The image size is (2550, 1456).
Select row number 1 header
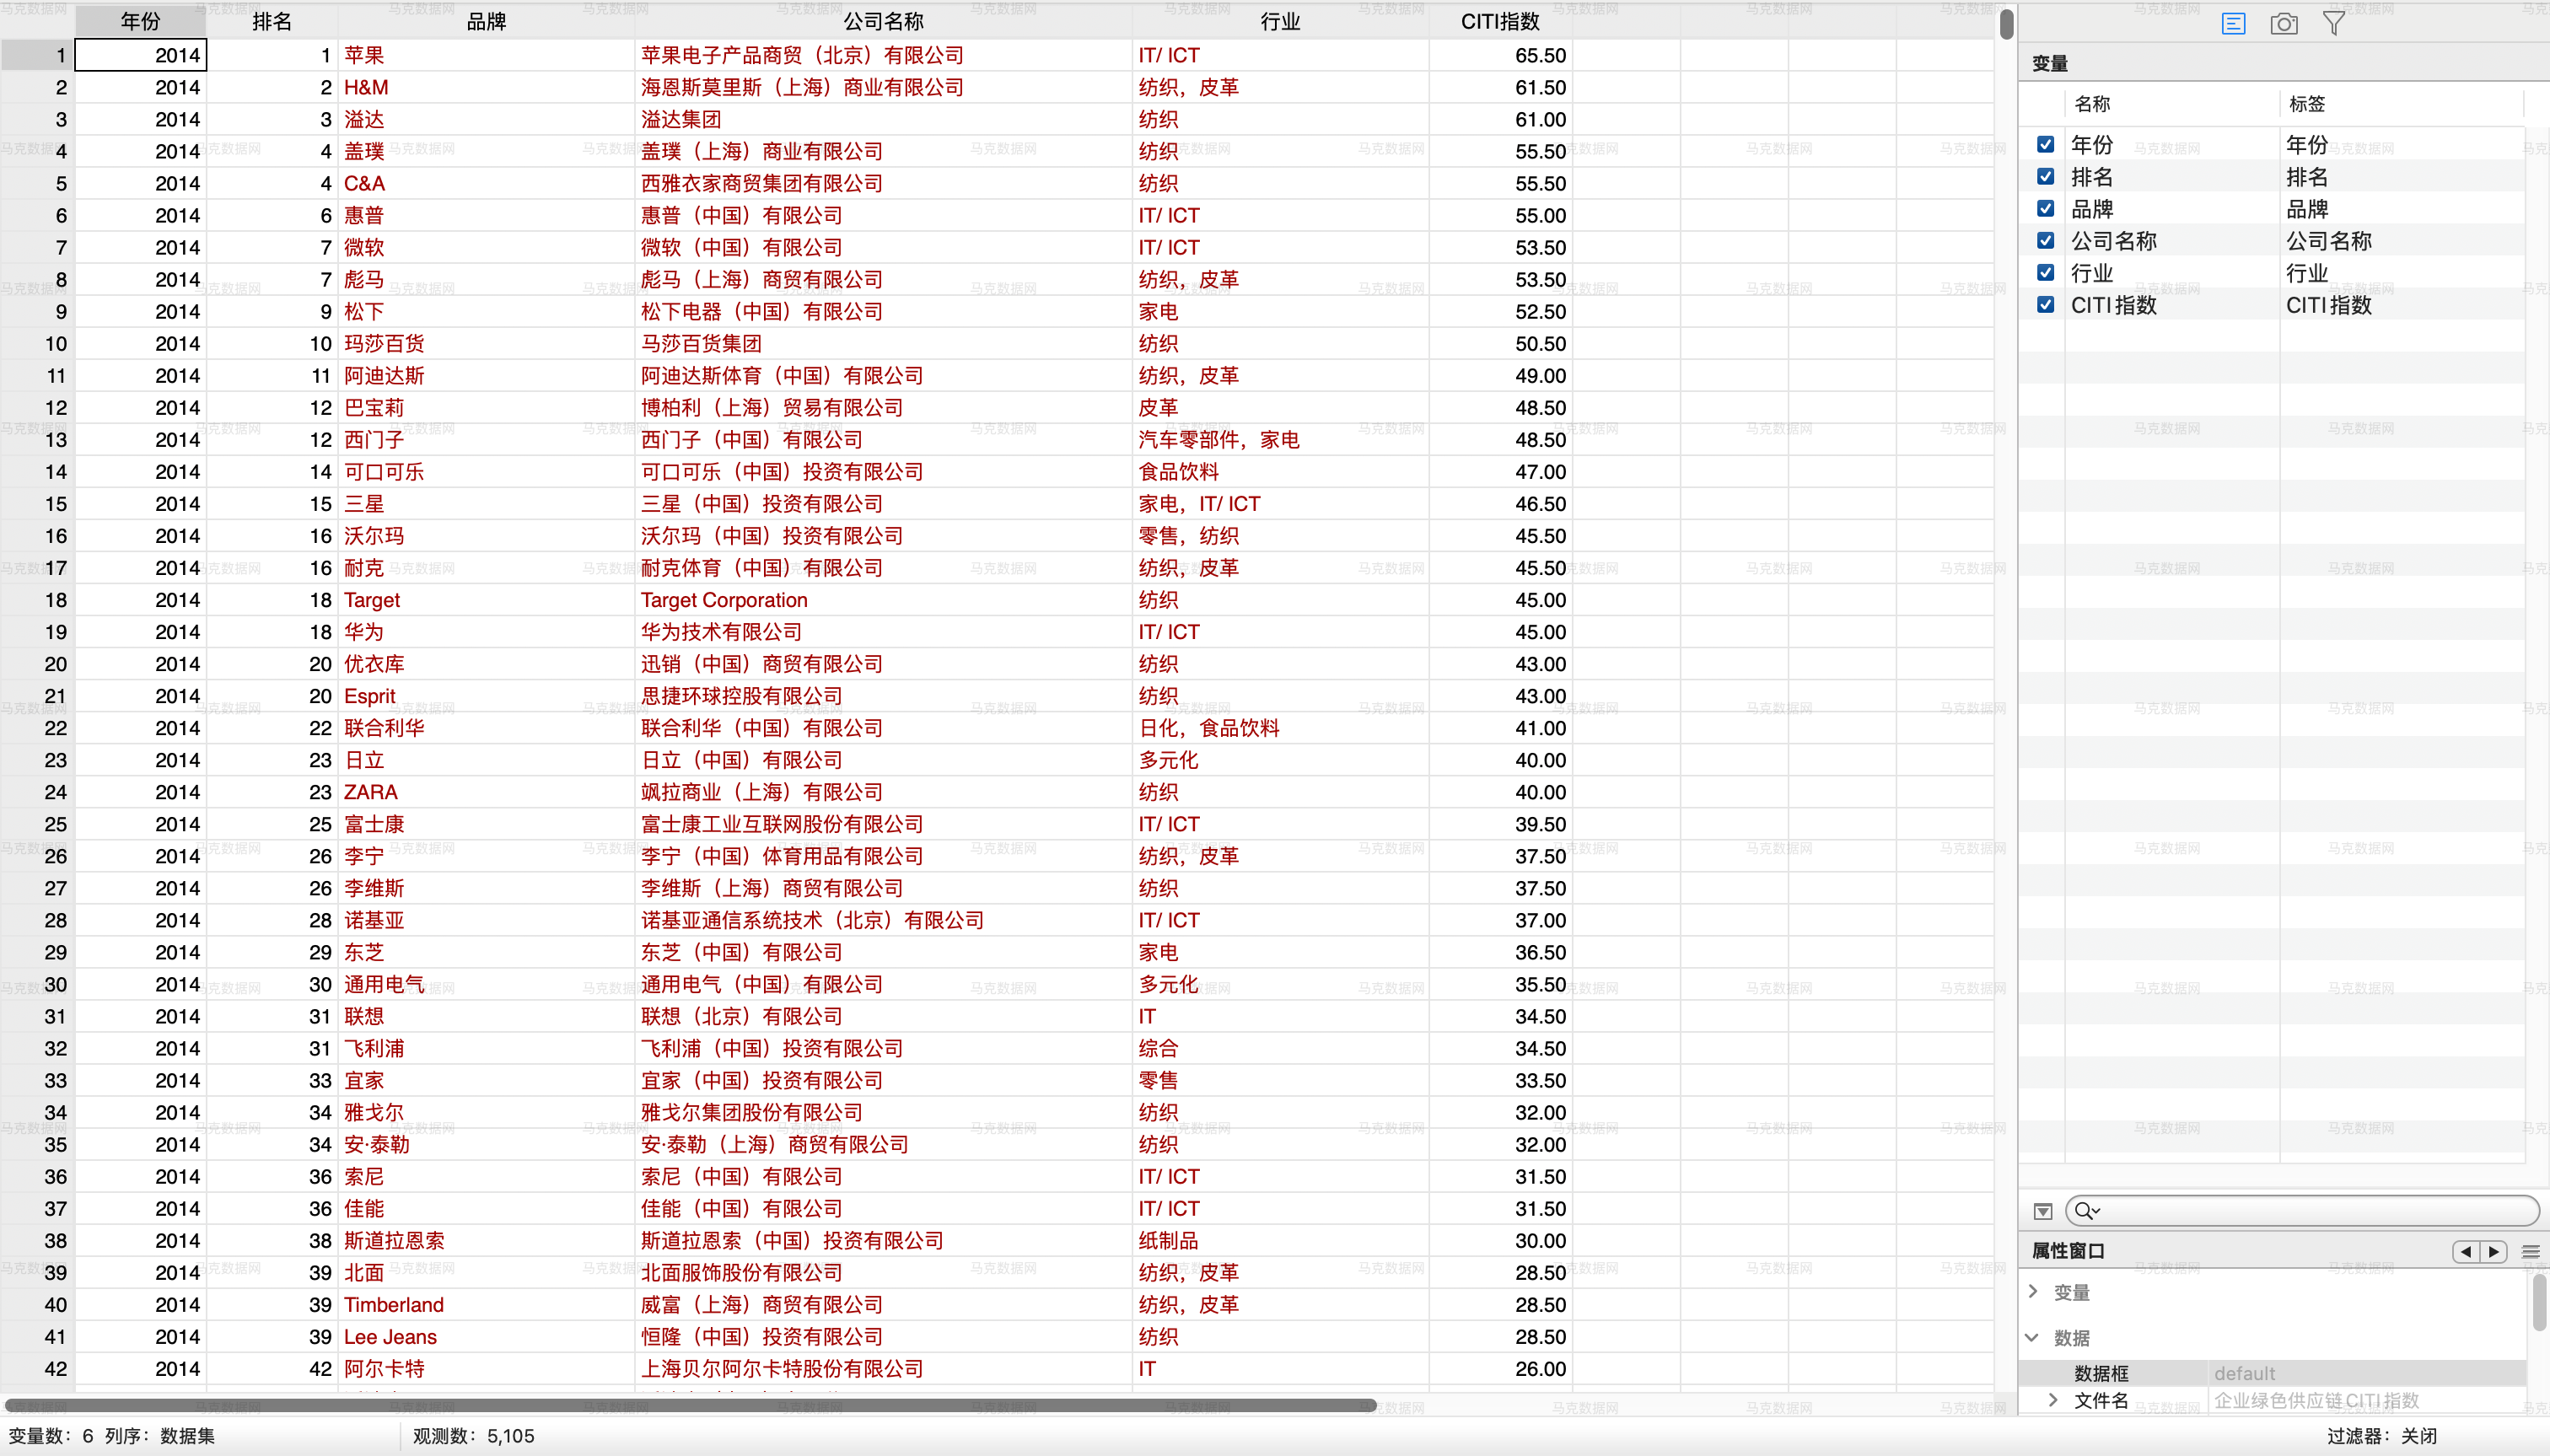click(x=38, y=55)
